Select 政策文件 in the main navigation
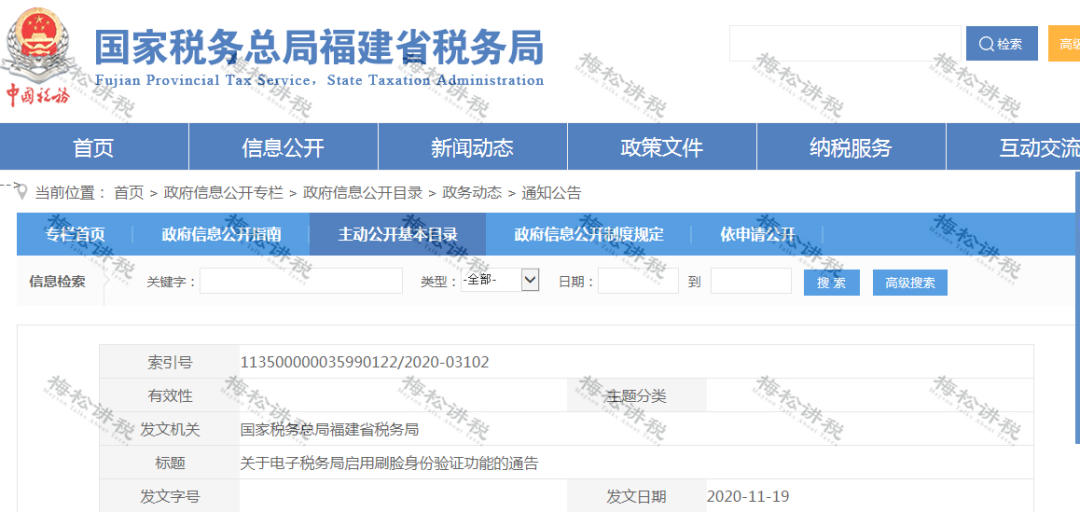Image resolution: width=1080 pixels, height=512 pixels. [x=662, y=147]
